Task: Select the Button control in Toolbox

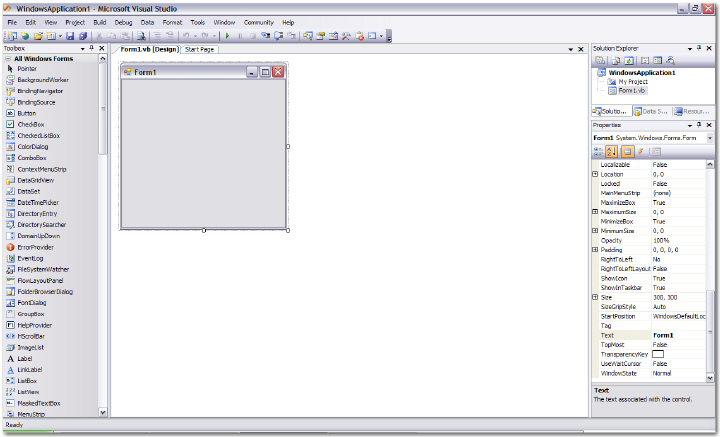Action: (x=26, y=113)
